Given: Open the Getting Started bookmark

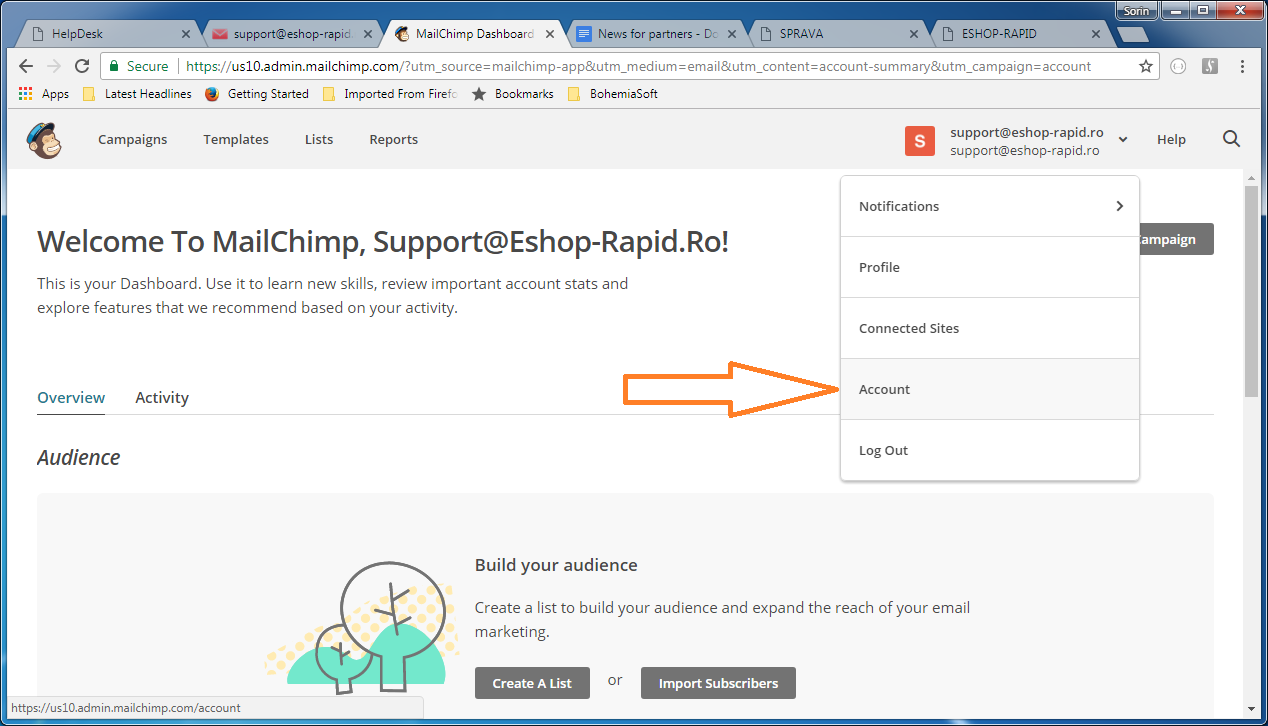Looking at the screenshot, I should (257, 94).
